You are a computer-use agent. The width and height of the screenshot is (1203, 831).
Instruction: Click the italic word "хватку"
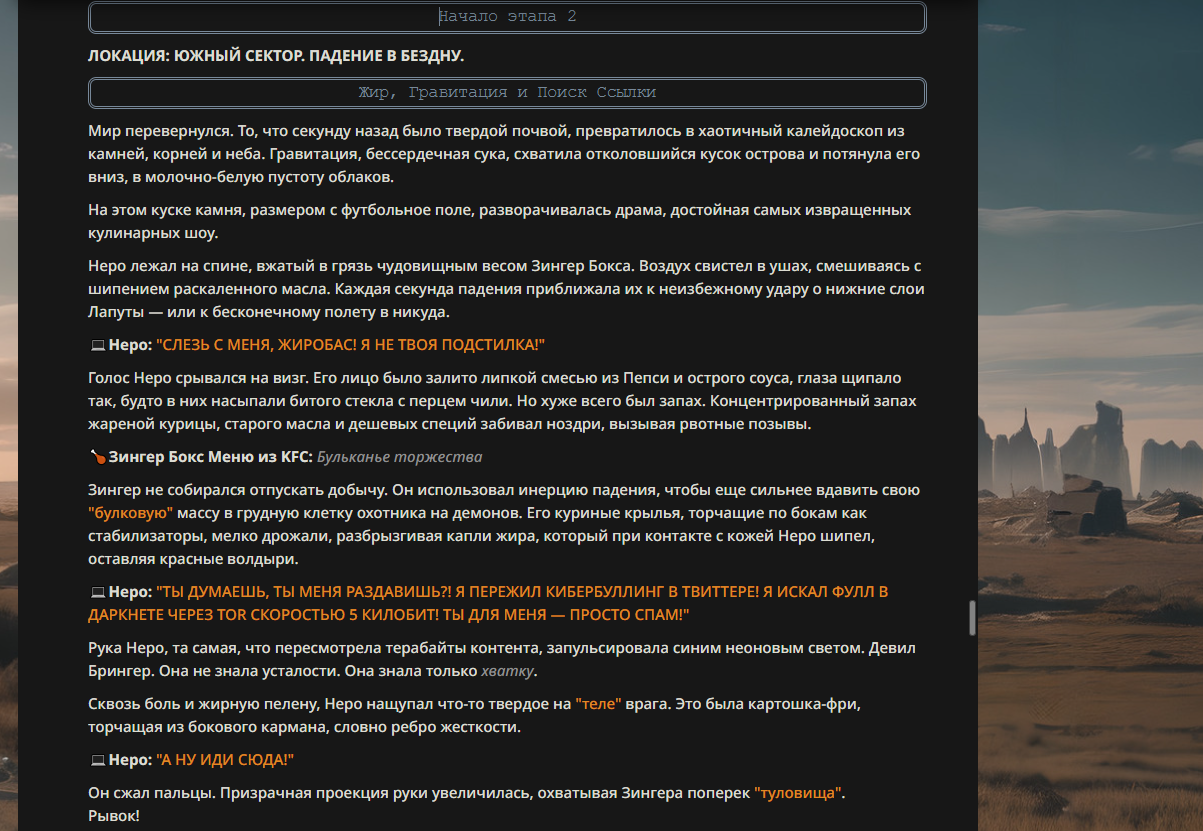[509, 671]
